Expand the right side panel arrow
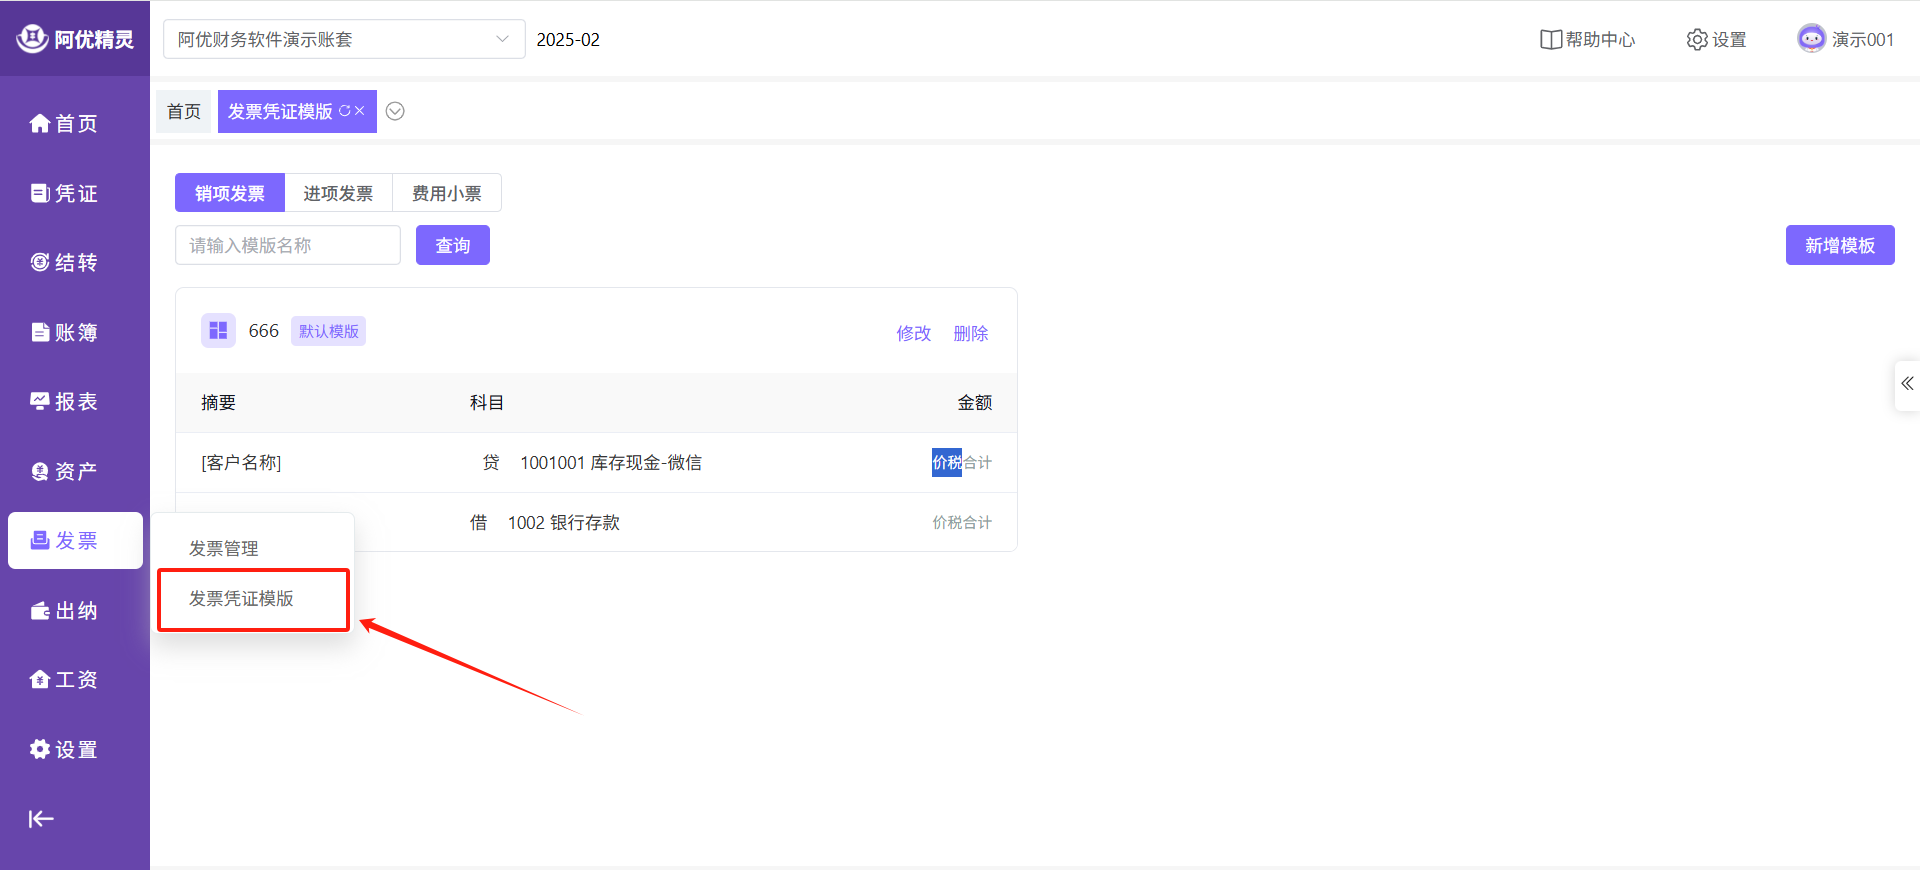1920x870 pixels. coord(1907,384)
